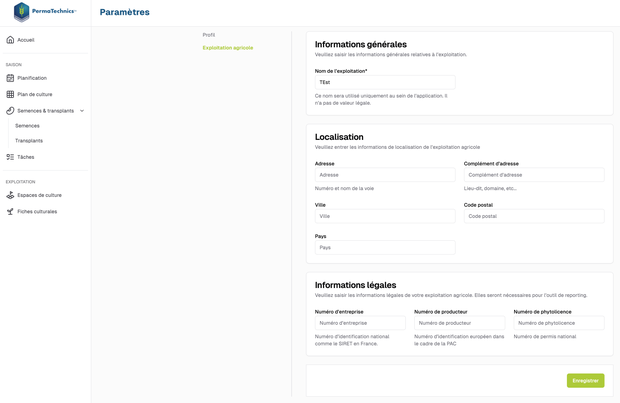
Task: Click the Numéro d'entreprise field
Action: pos(359,323)
